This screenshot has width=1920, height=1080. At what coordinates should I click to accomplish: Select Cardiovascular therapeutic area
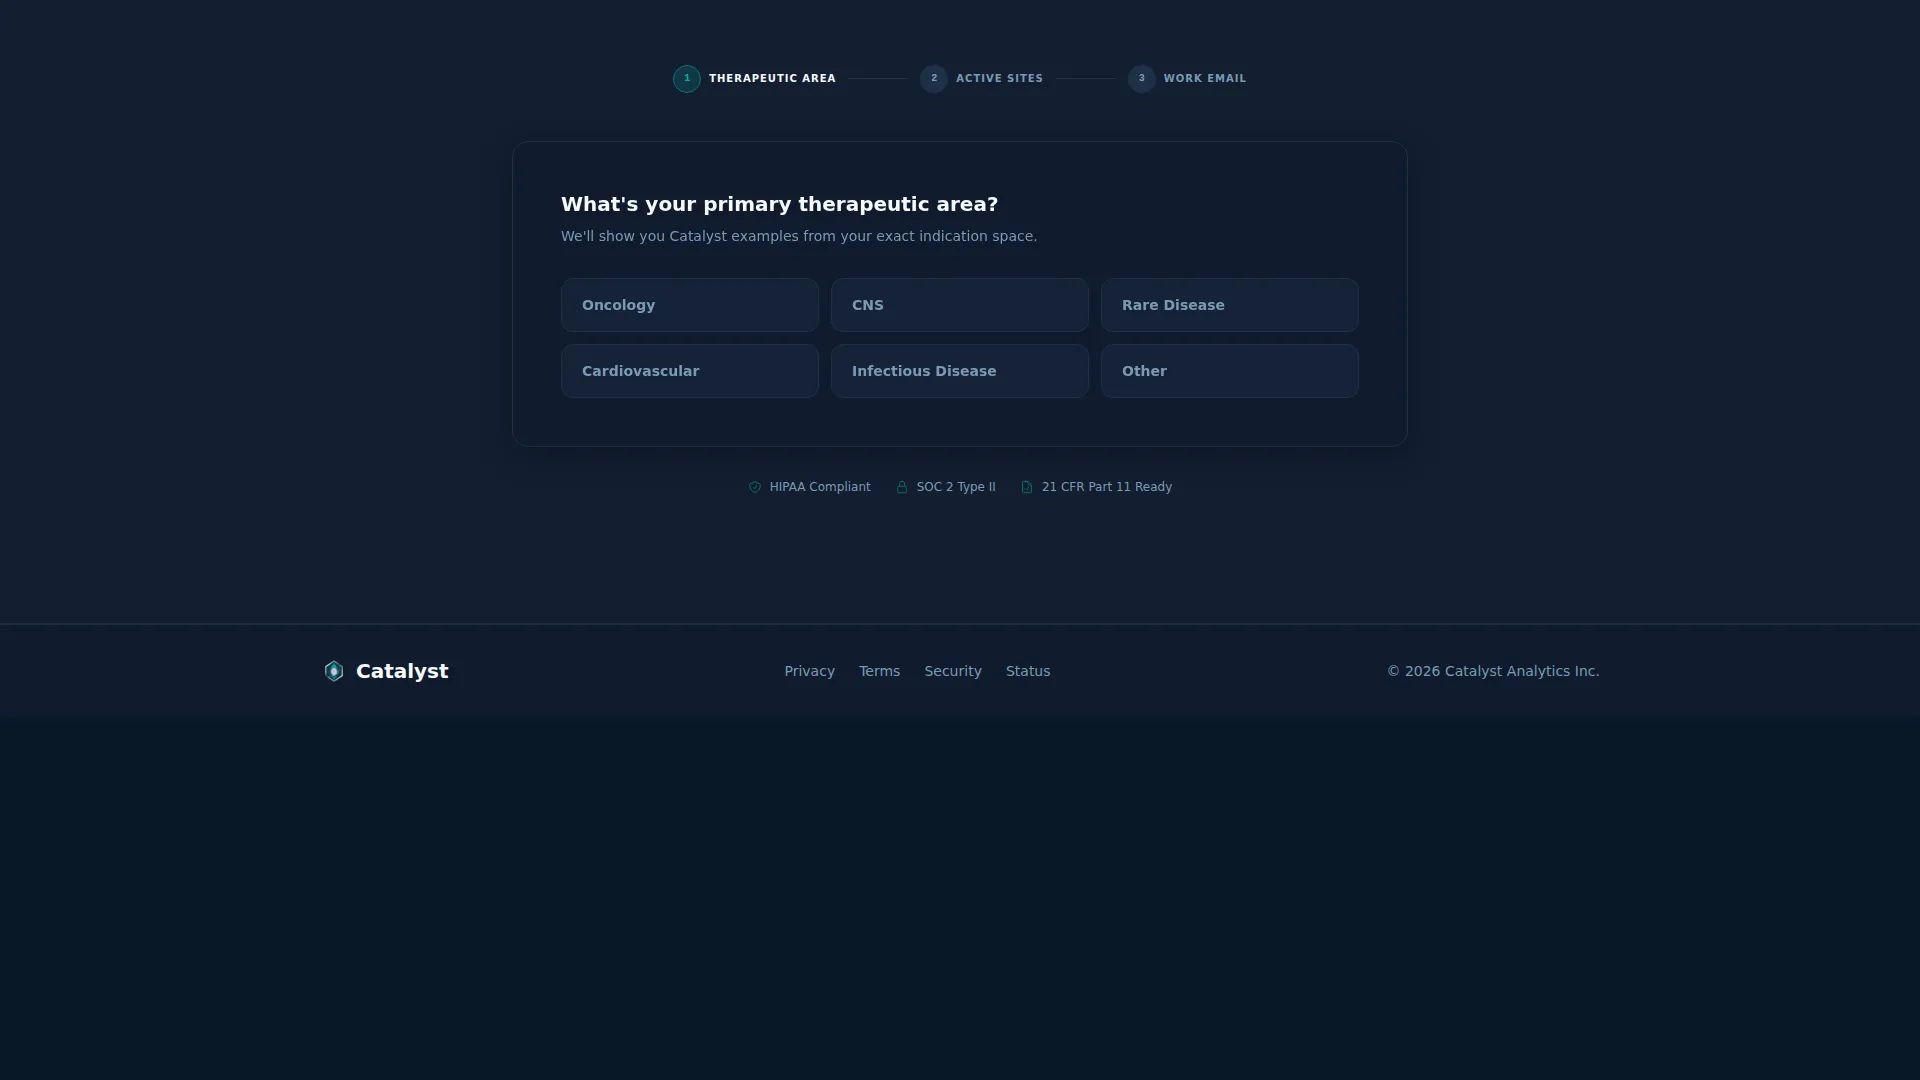click(x=689, y=371)
